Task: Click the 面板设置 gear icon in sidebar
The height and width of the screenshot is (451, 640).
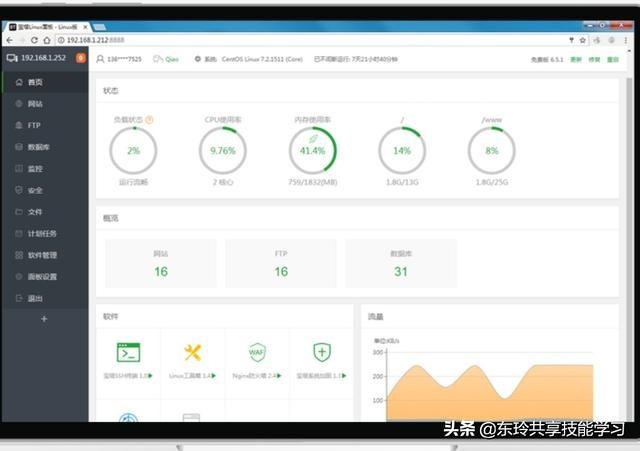Action: (19, 277)
